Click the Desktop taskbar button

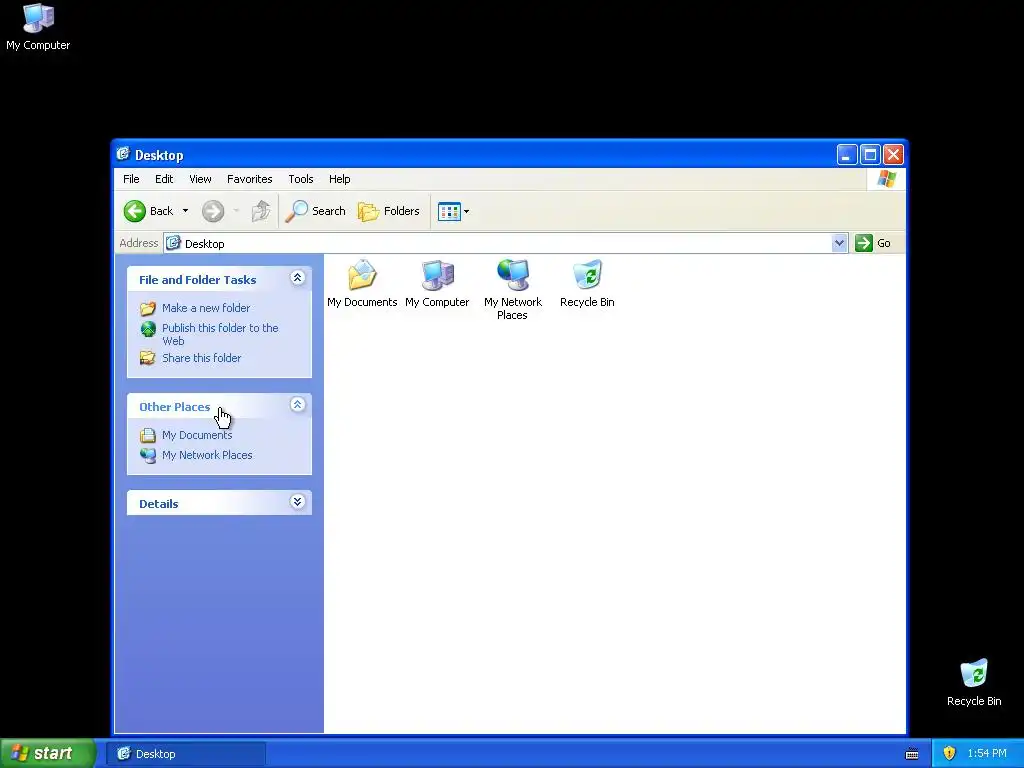pos(186,754)
